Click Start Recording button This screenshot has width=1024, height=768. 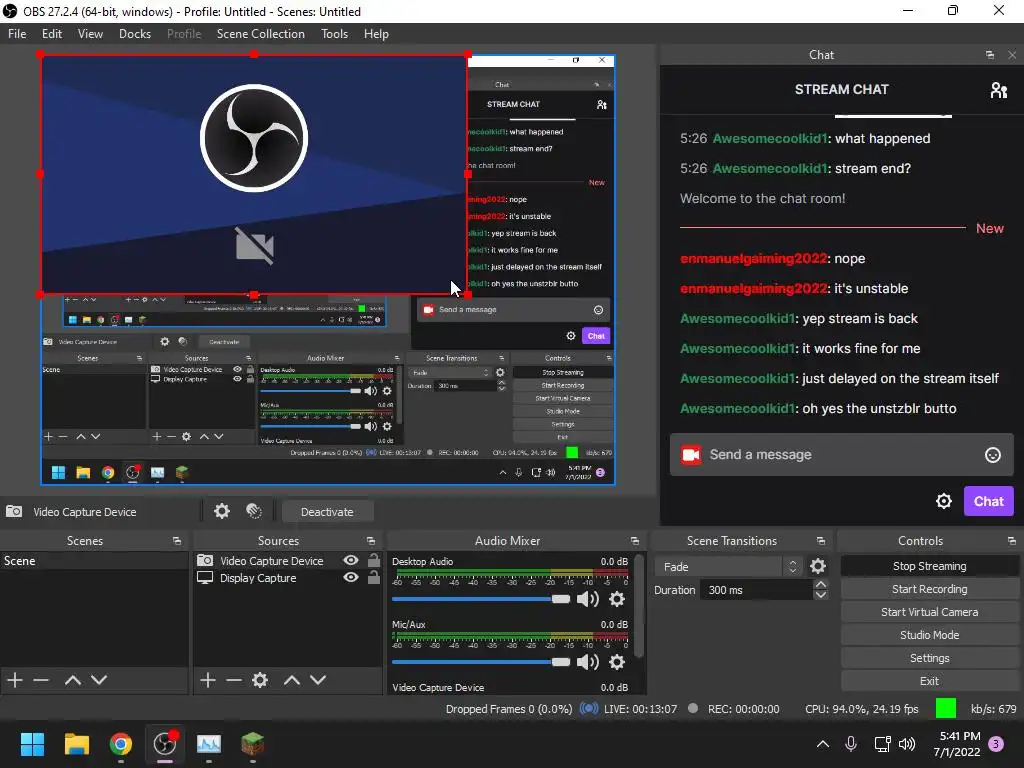(x=929, y=589)
